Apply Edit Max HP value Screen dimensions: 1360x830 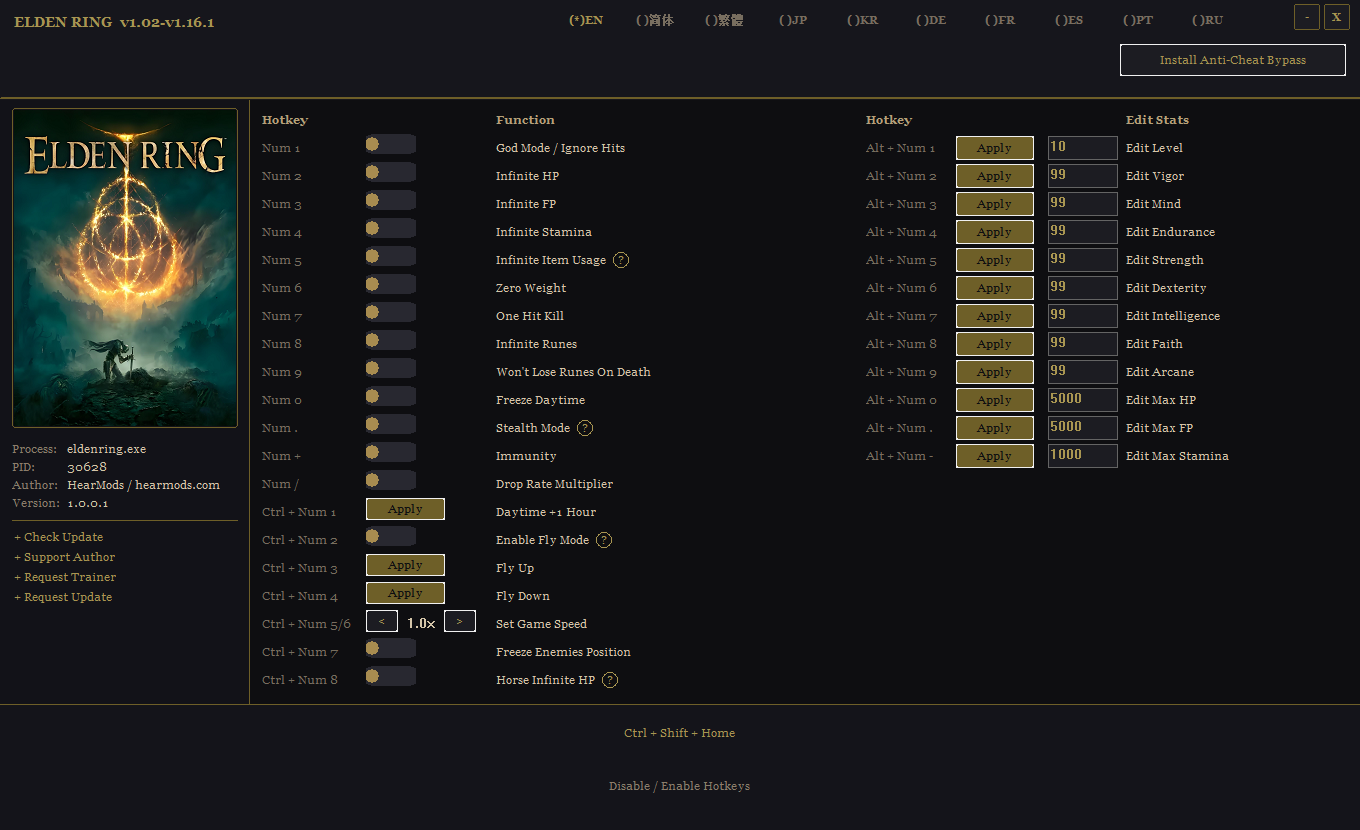(x=995, y=400)
